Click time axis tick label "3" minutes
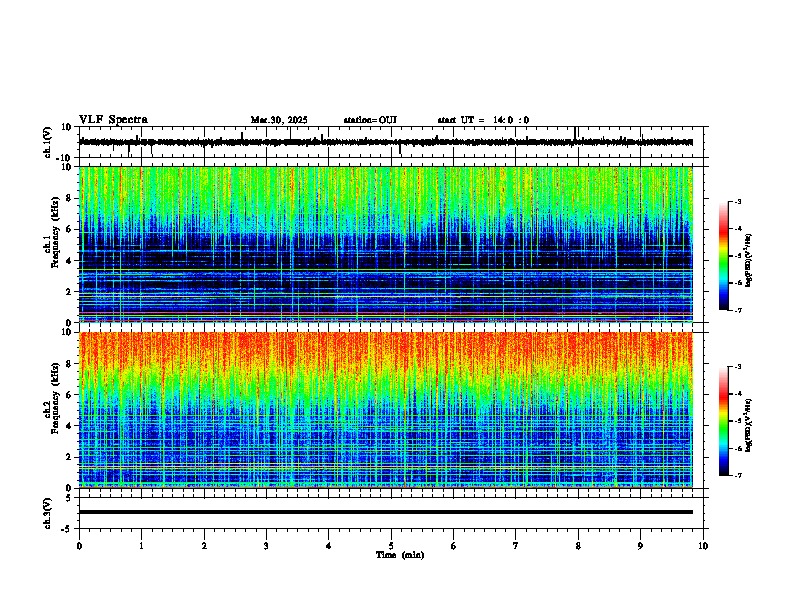Image resolution: width=792 pixels, height=612 pixels. [266, 546]
